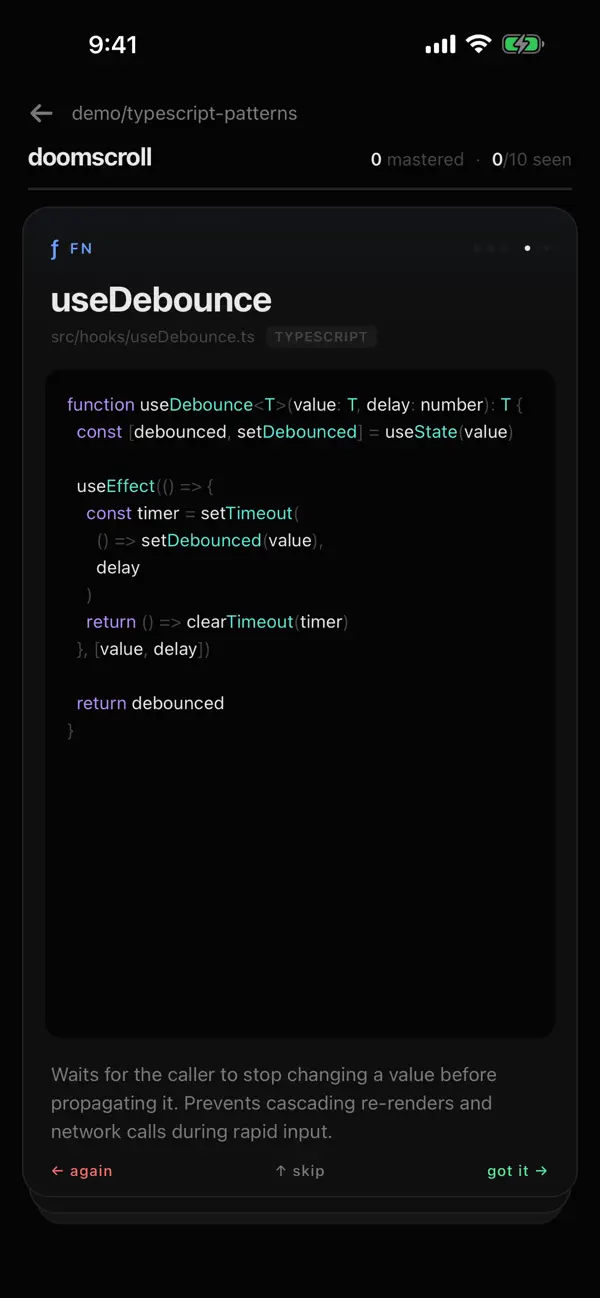Select the FN type label beside the ƒ icon

(81, 248)
